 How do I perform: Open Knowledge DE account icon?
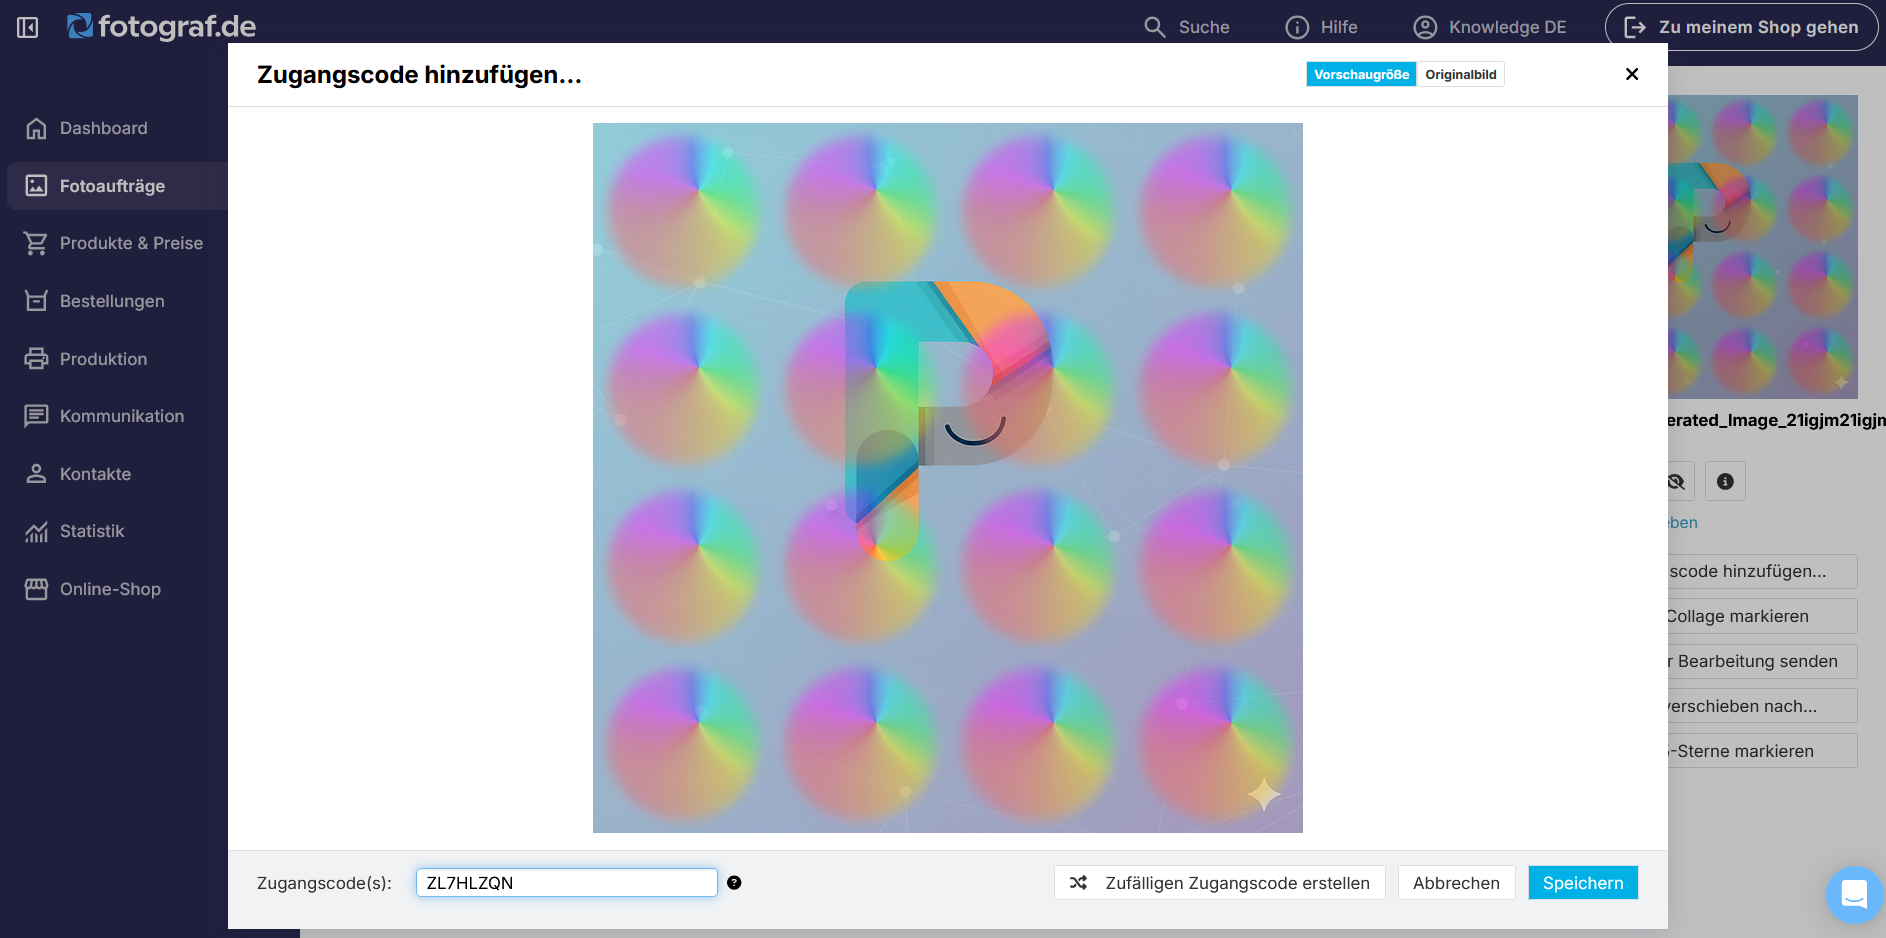(1425, 27)
